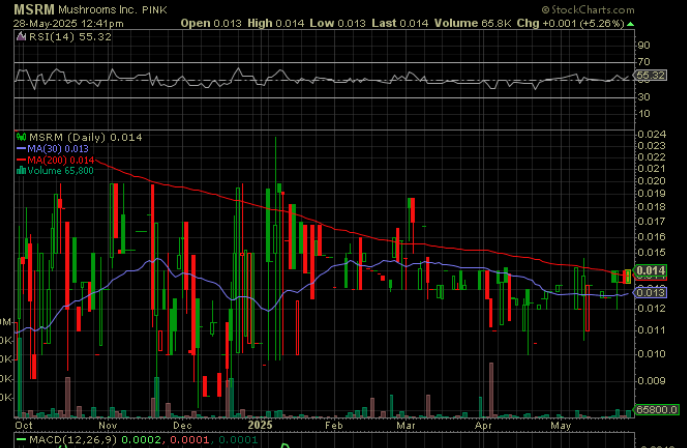Click the 2025 year label on the date axis
The width and height of the screenshot is (687, 448).
[260, 425]
